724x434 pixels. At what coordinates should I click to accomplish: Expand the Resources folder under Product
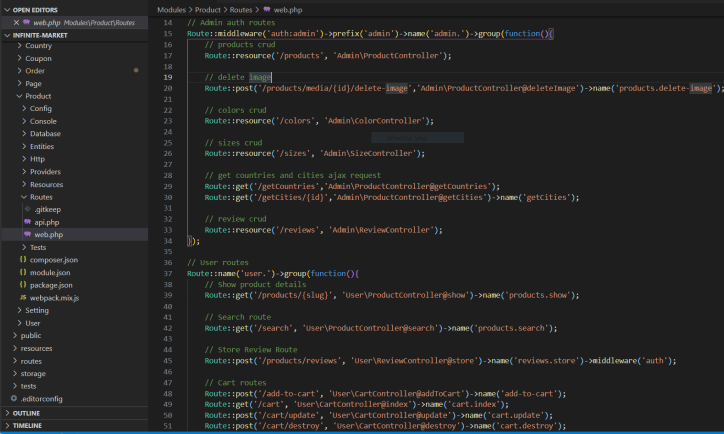(x=24, y=184)
